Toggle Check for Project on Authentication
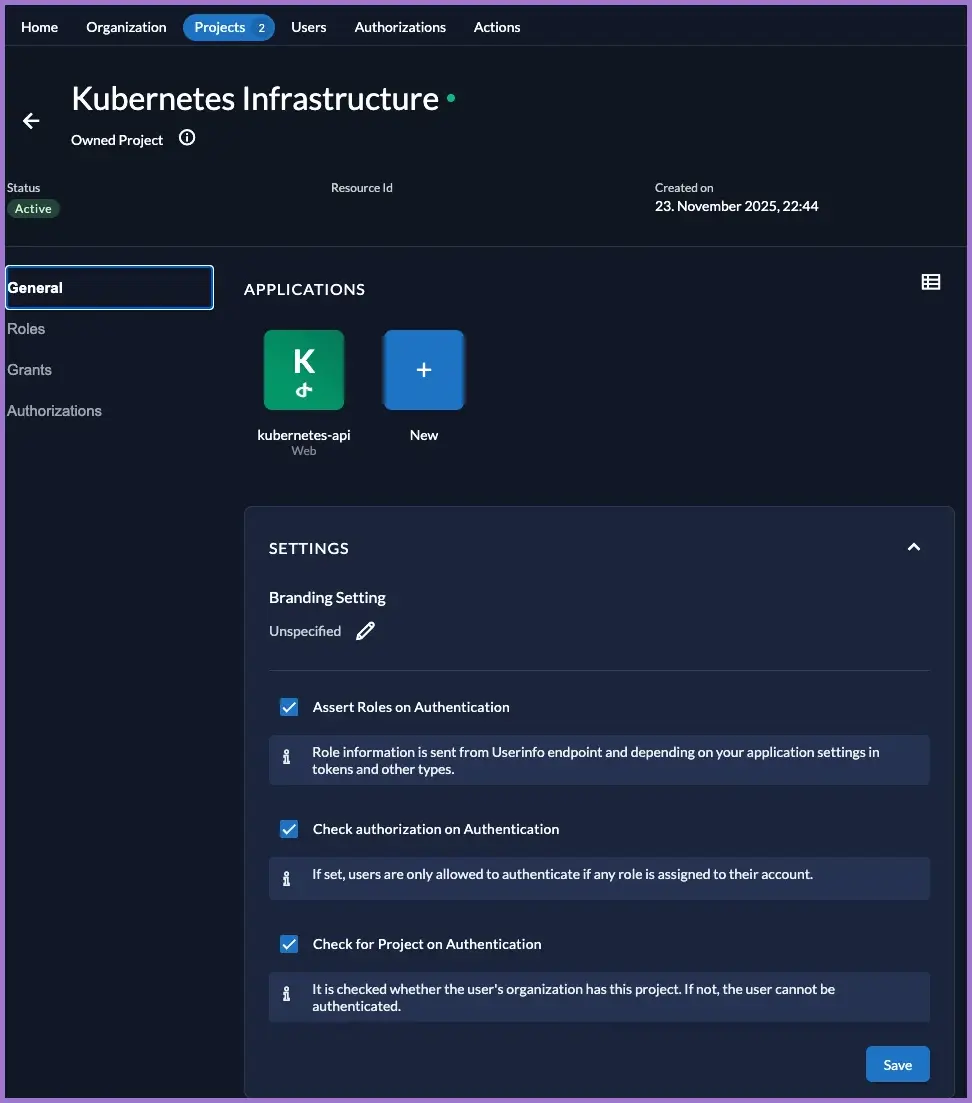This screenshot has height=1103, width=972. pyautogui.click(x=289, y=944)
